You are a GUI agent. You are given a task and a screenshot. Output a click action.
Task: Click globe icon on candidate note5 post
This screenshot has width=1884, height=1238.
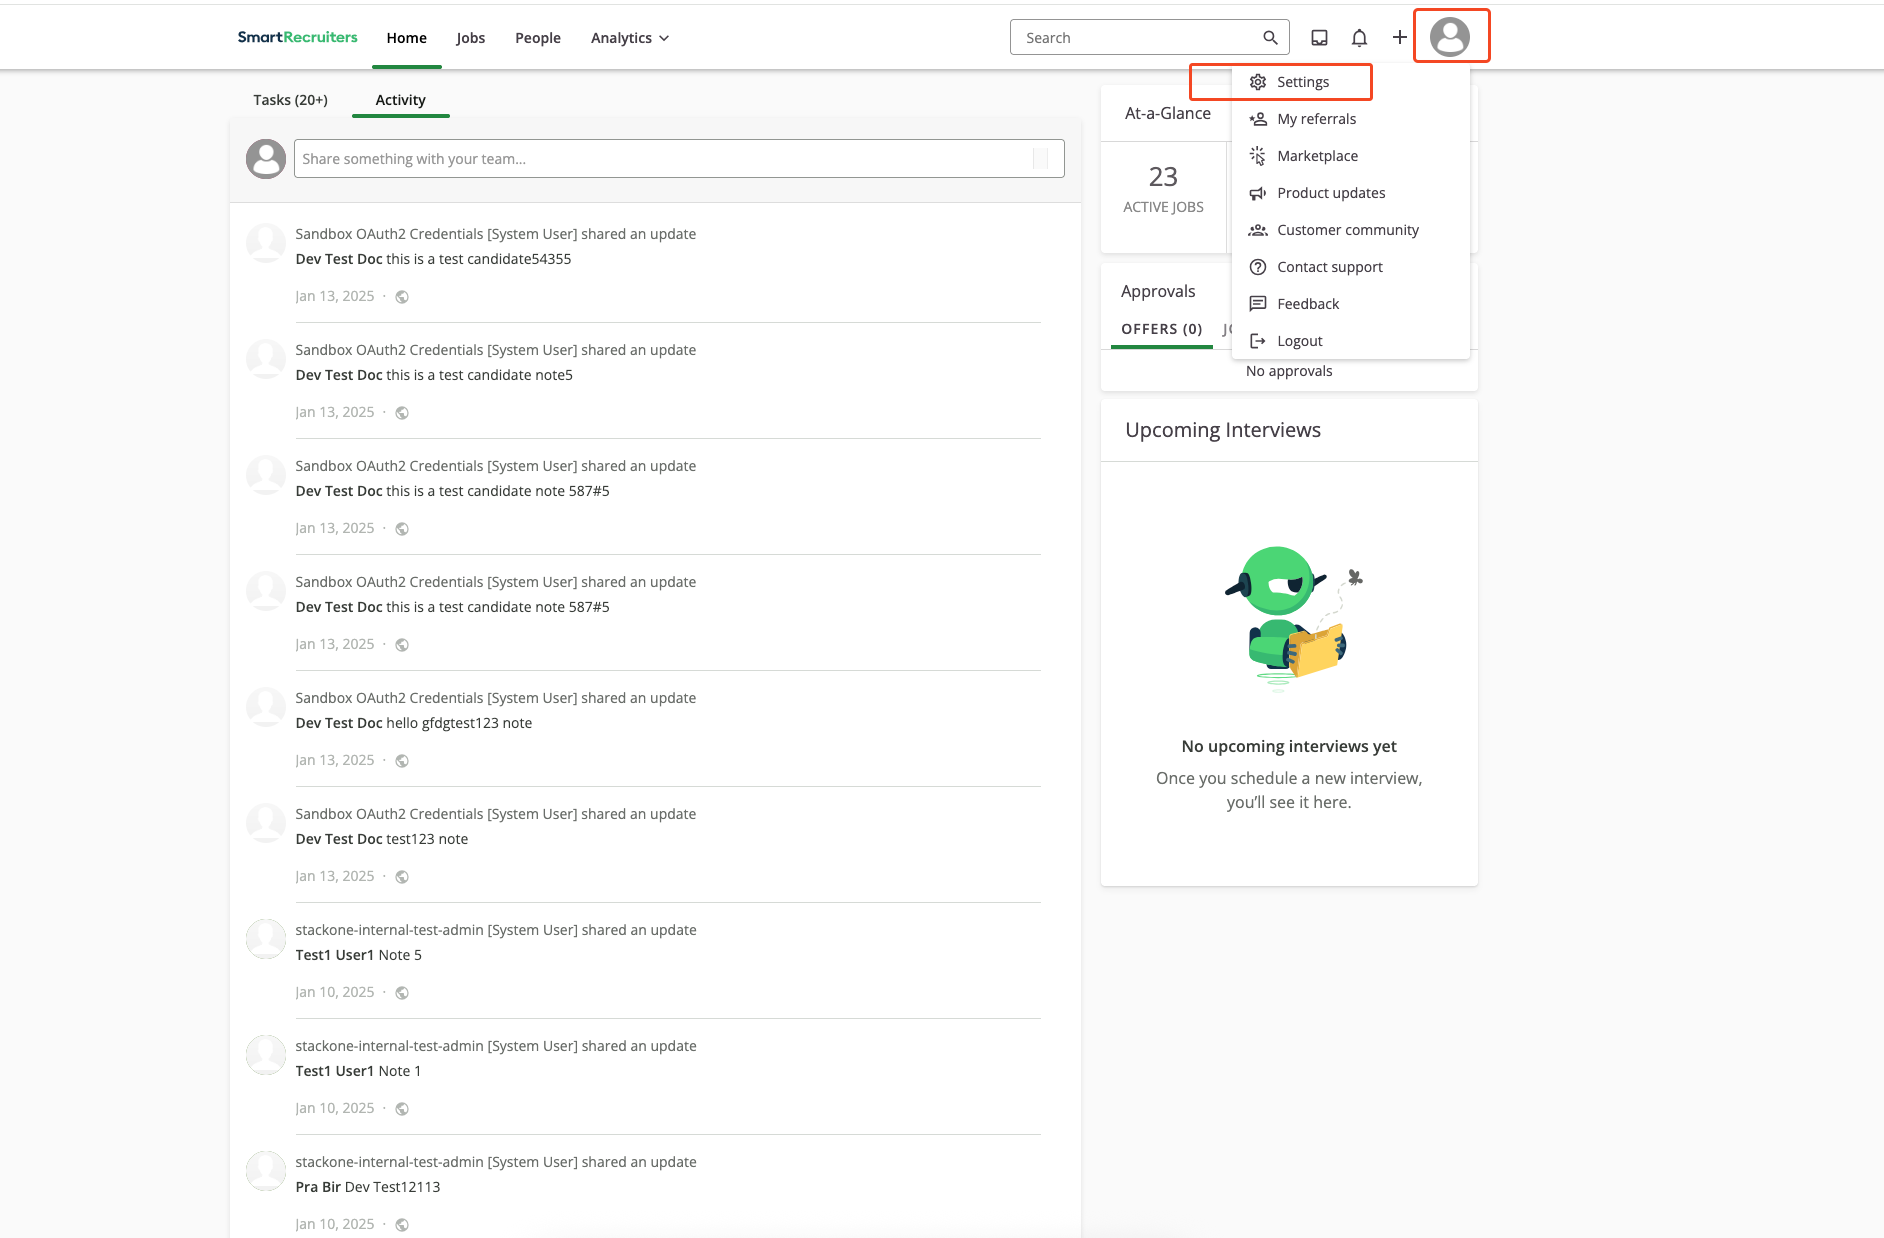coord(402,413)
